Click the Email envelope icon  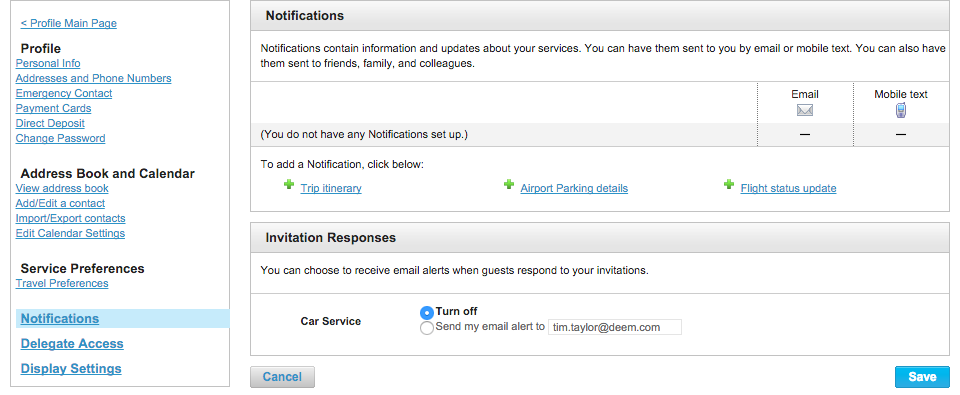(x=804, y=110)
